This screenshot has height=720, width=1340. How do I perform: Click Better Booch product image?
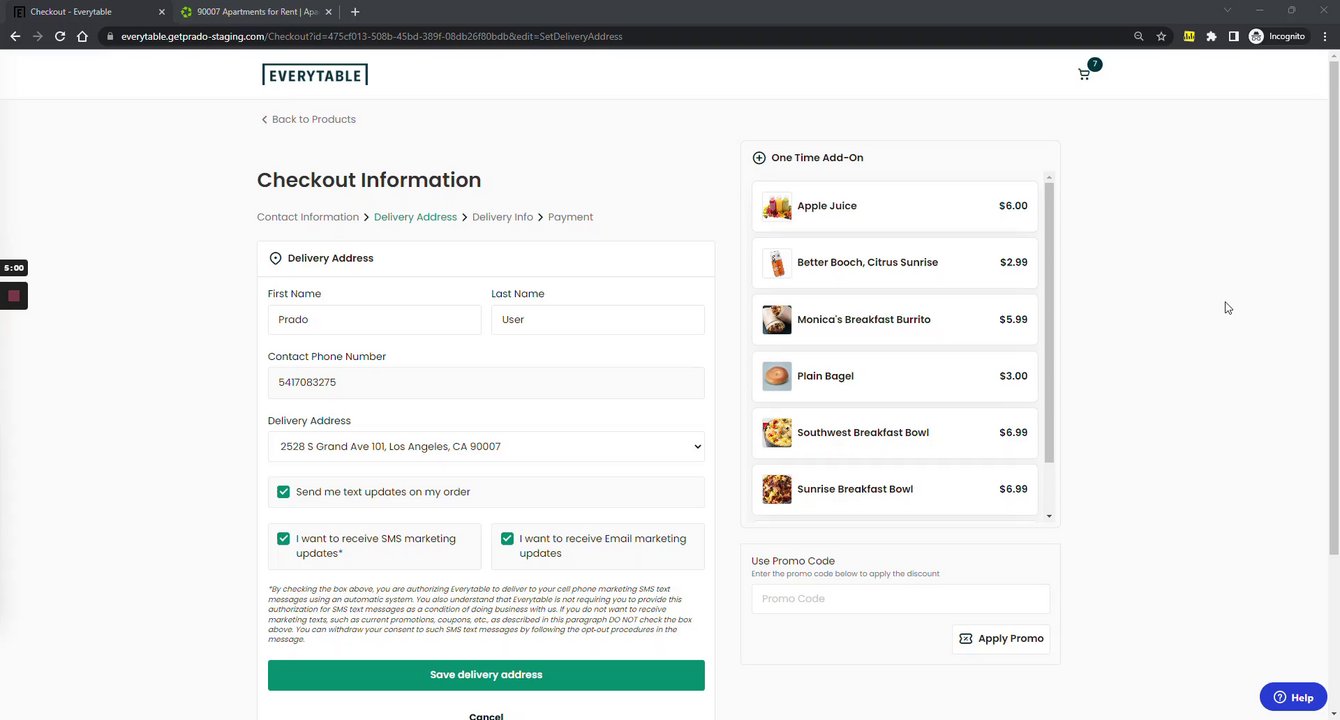pyautogui.click(x=777, y=263)
